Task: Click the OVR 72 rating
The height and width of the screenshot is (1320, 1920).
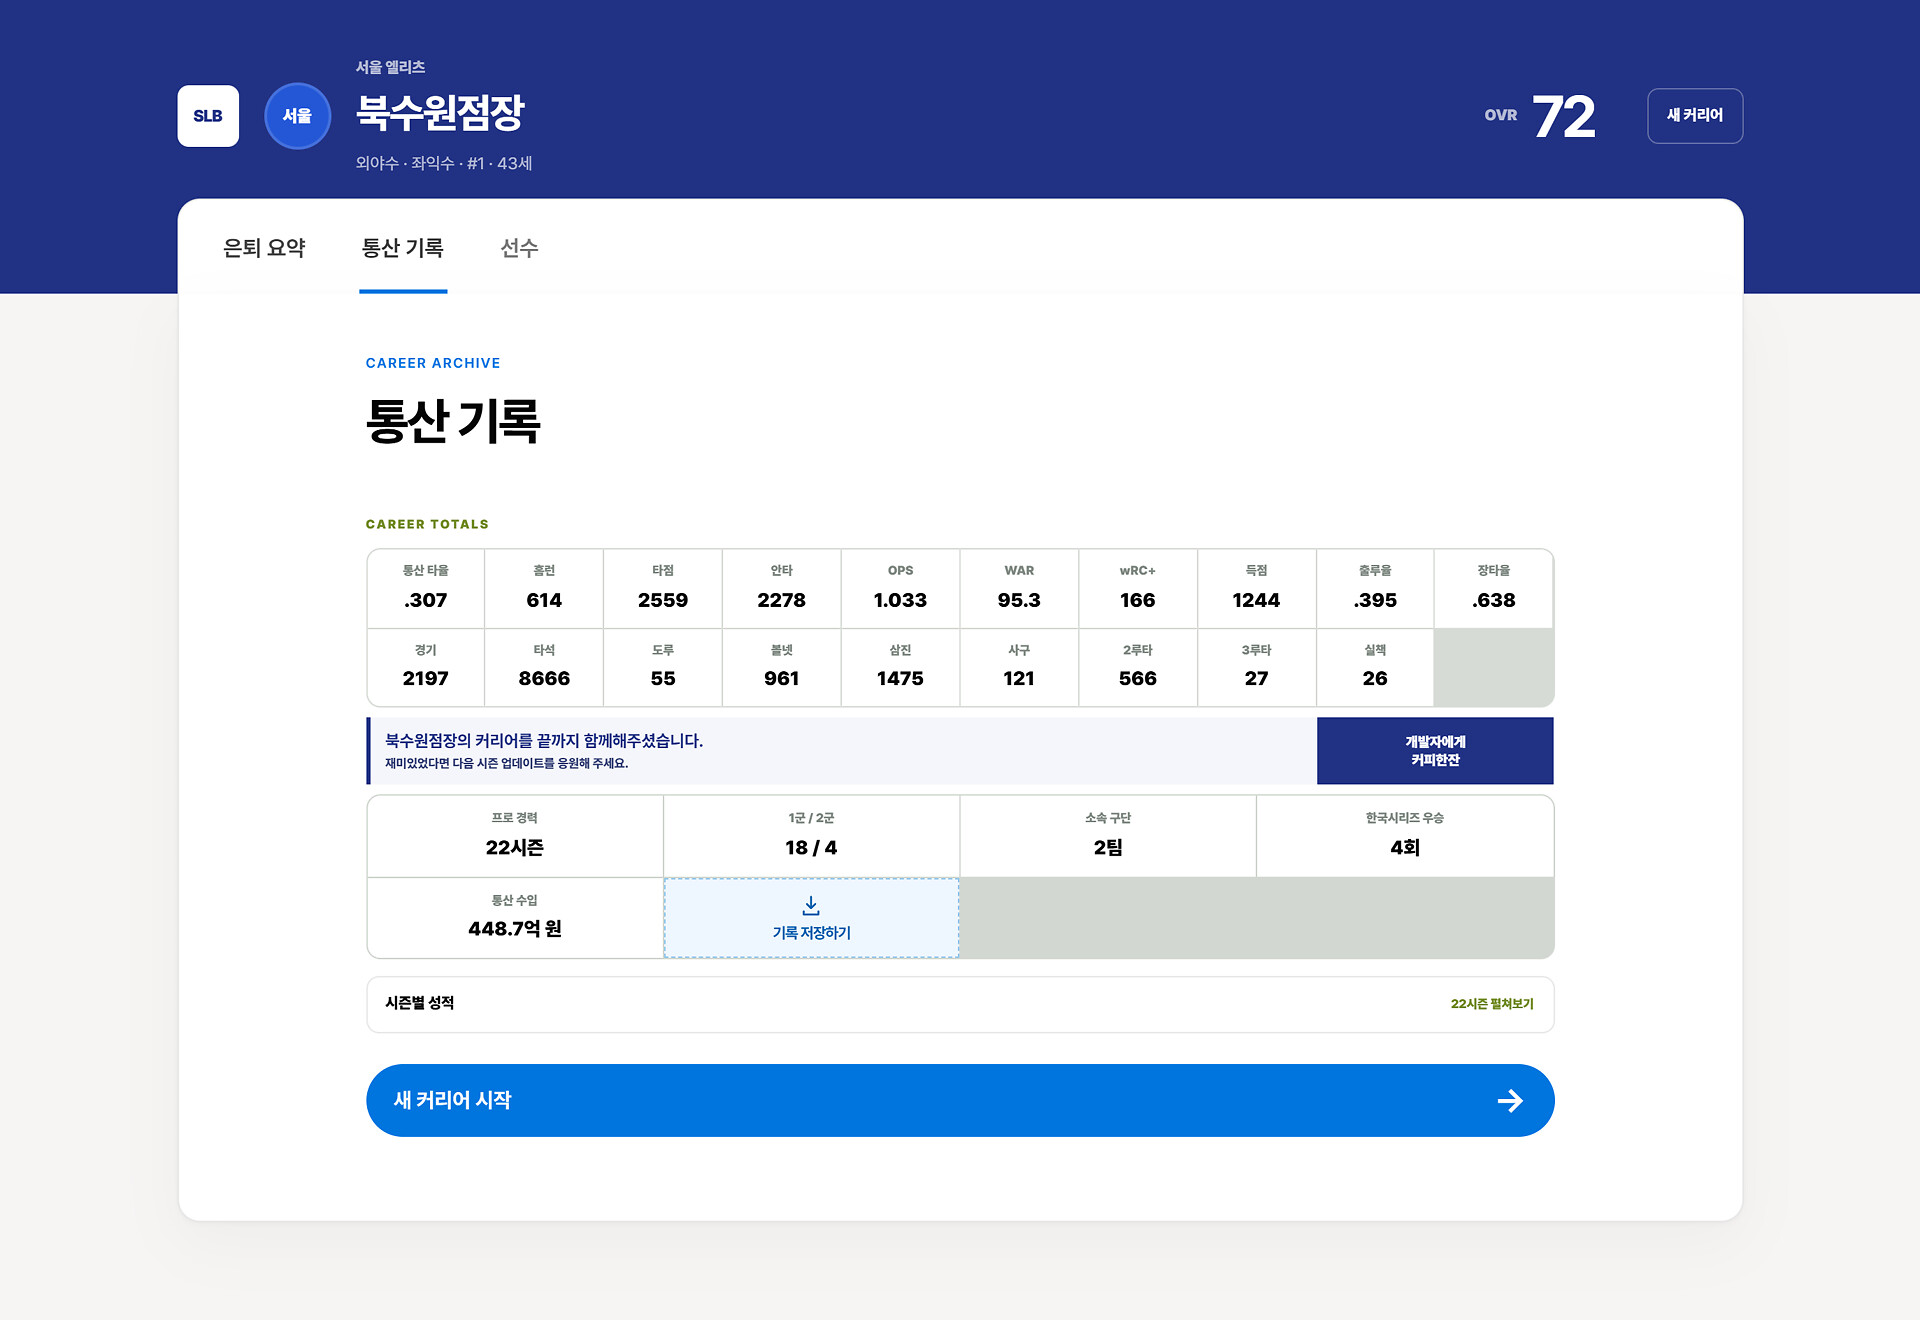Action: pos(1540,116)
